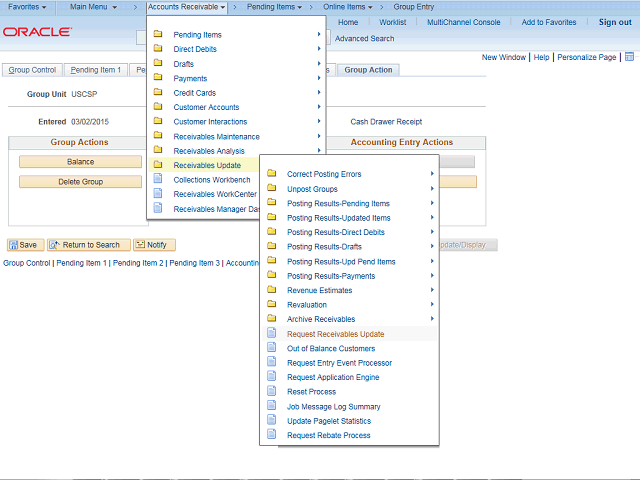The image size is (640, 480).
Task: Switch to the Group Action tab
Action: pyautogui.click(x=369, y=70)
